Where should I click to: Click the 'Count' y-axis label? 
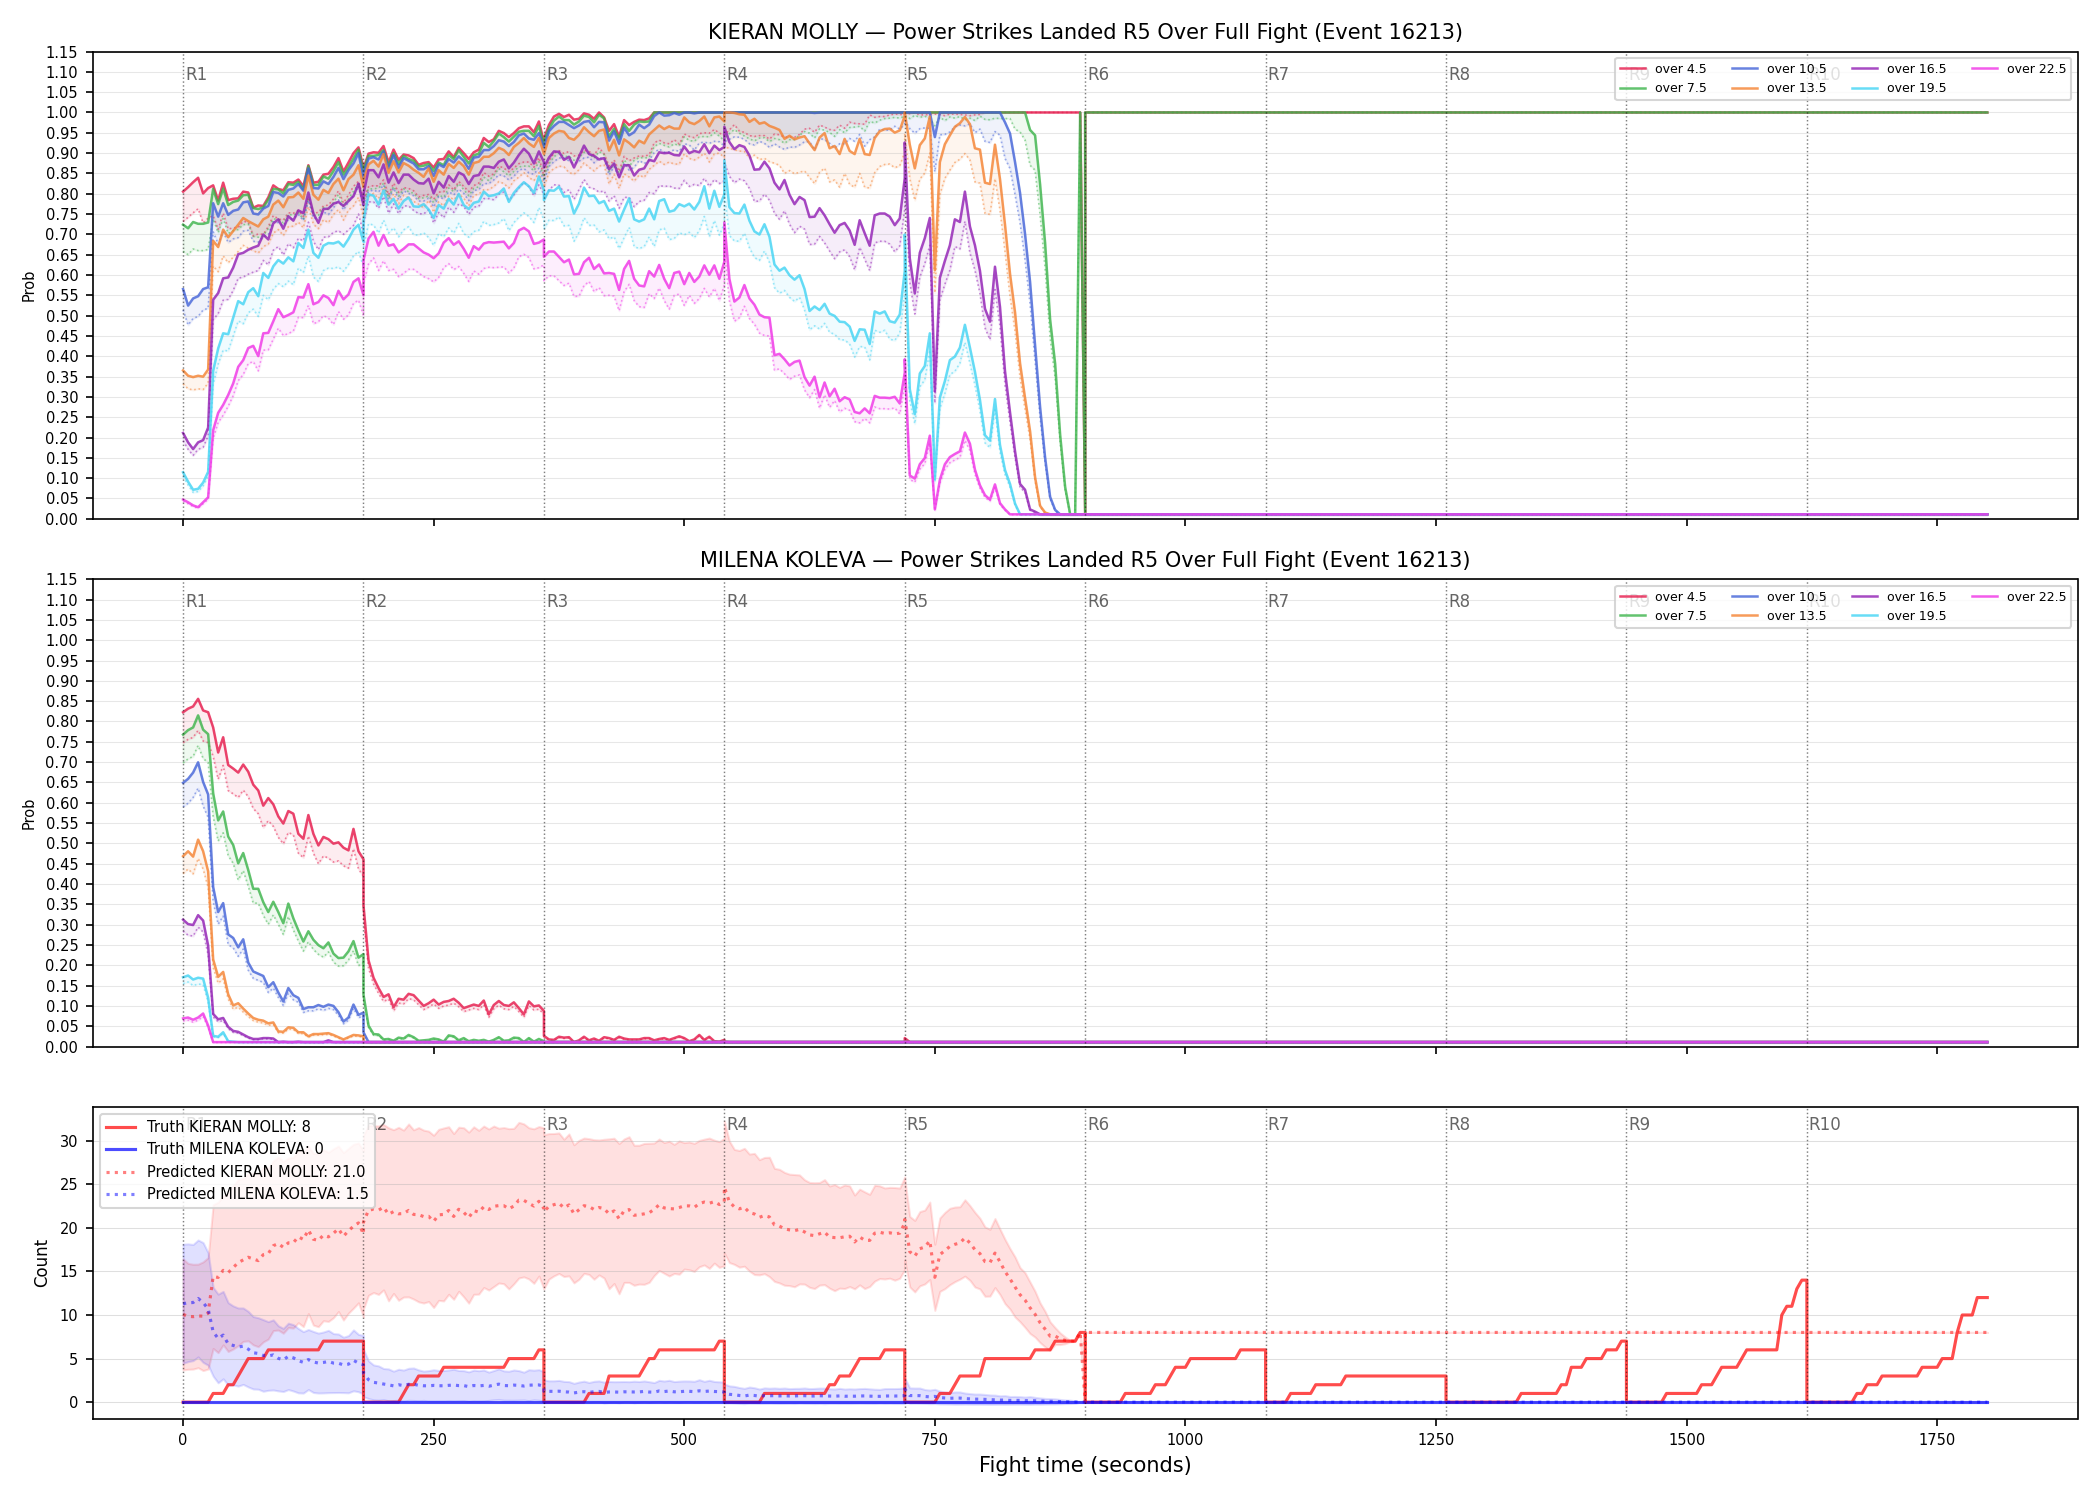point(41,1263)
